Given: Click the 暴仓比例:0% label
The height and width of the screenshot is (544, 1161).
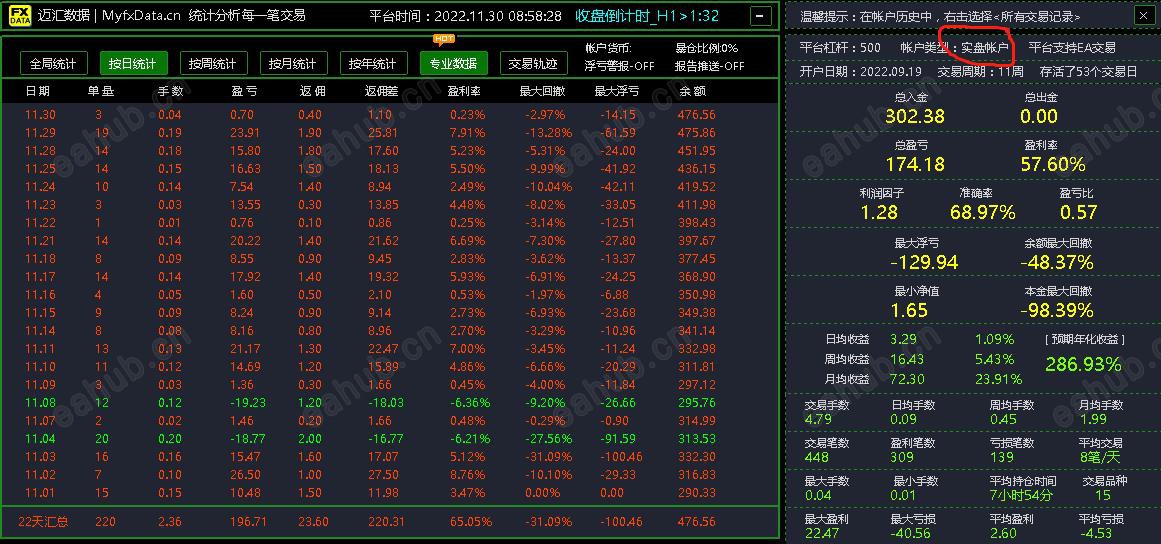Looking at the screenshot, I should point(707,48).
